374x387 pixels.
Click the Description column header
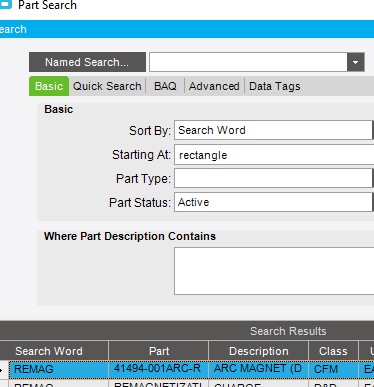coord(259,351)
